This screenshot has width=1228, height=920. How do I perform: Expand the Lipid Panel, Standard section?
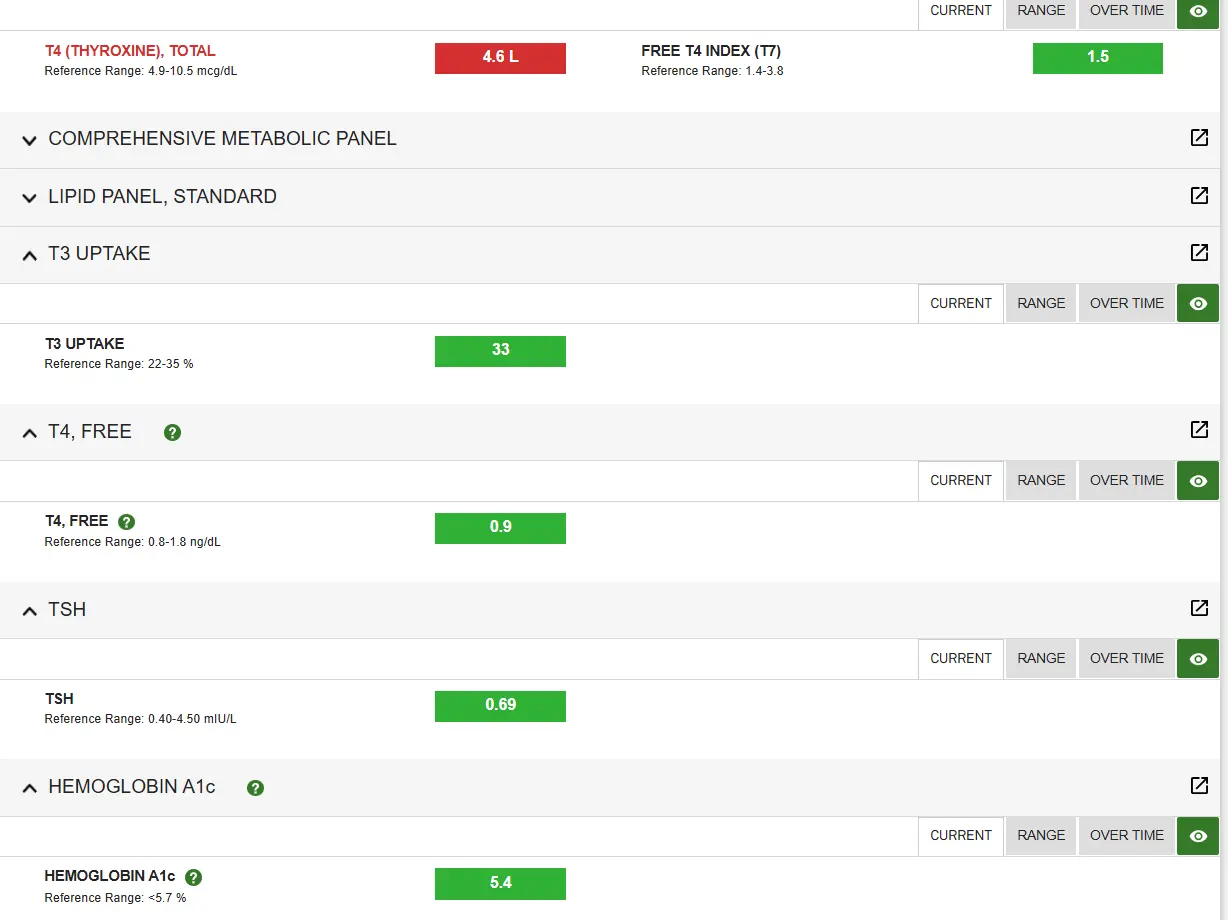[30, 198]
